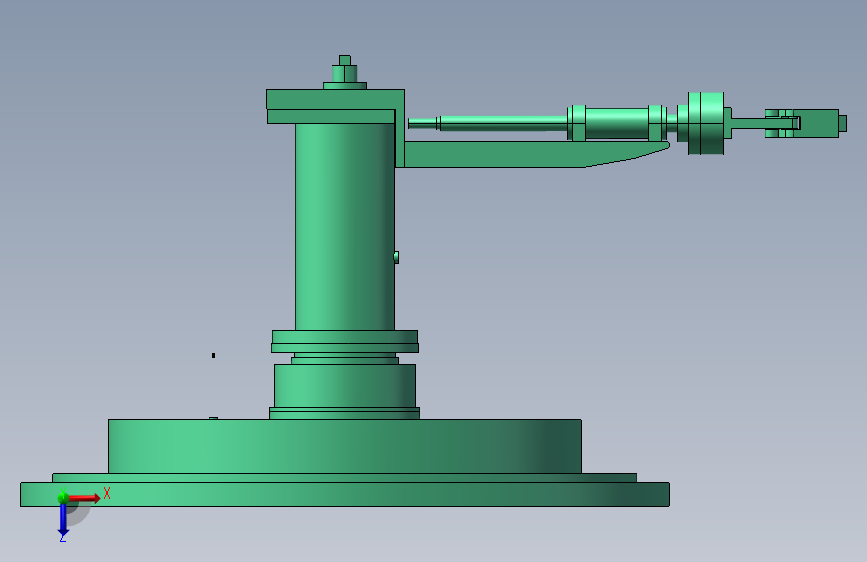Select the large round turntable disc above the base
Image resolution: width=867 pixels, height=562 pixels.
coord(344,446)
